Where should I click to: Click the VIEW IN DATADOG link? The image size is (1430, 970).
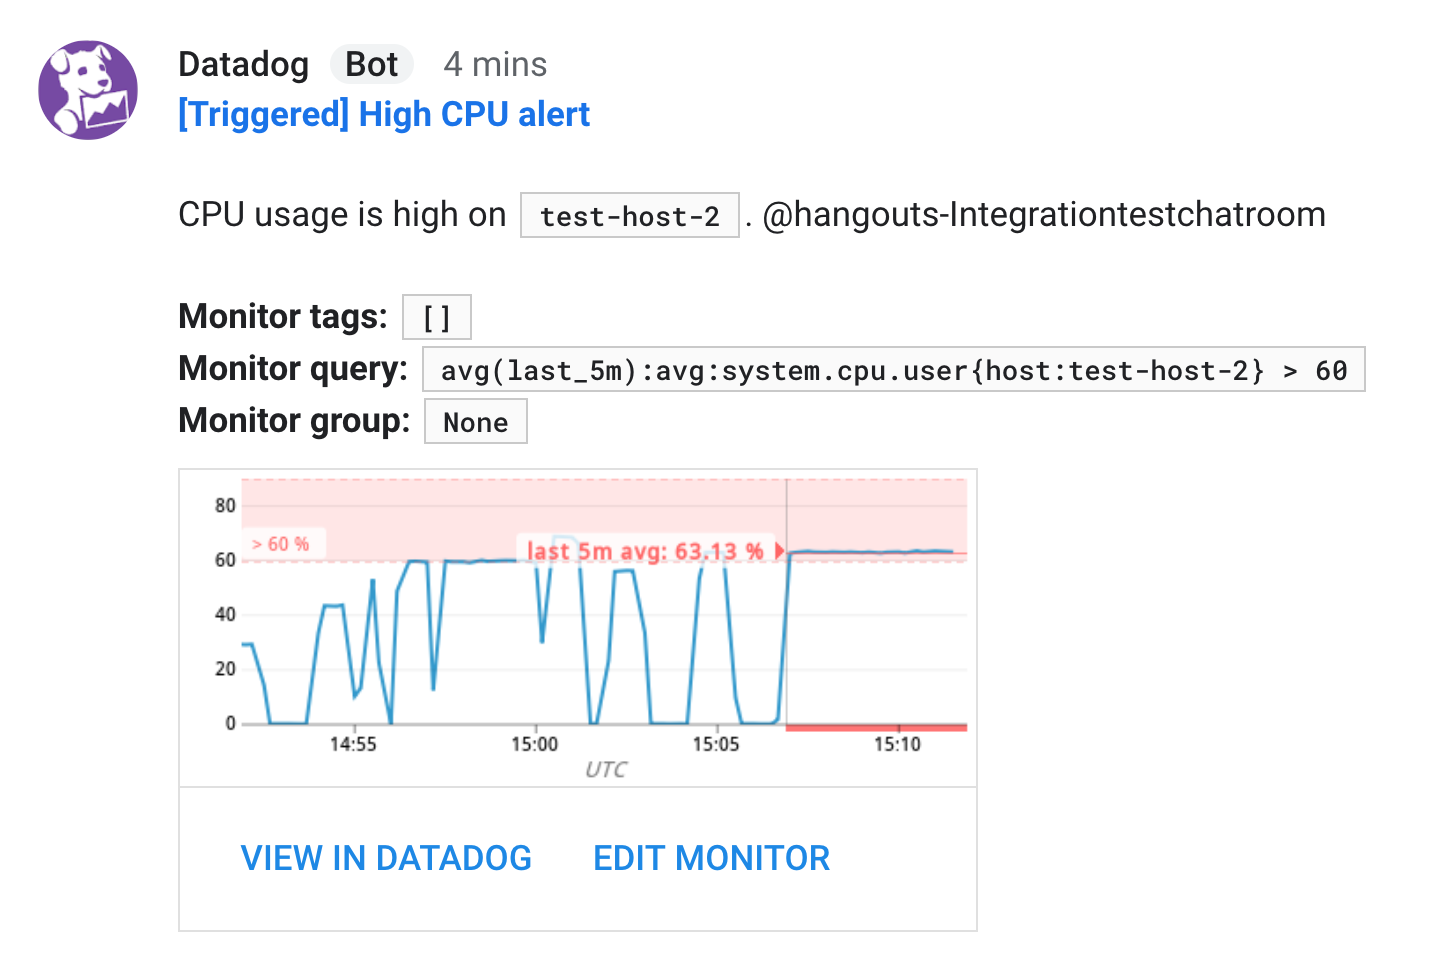386,857
